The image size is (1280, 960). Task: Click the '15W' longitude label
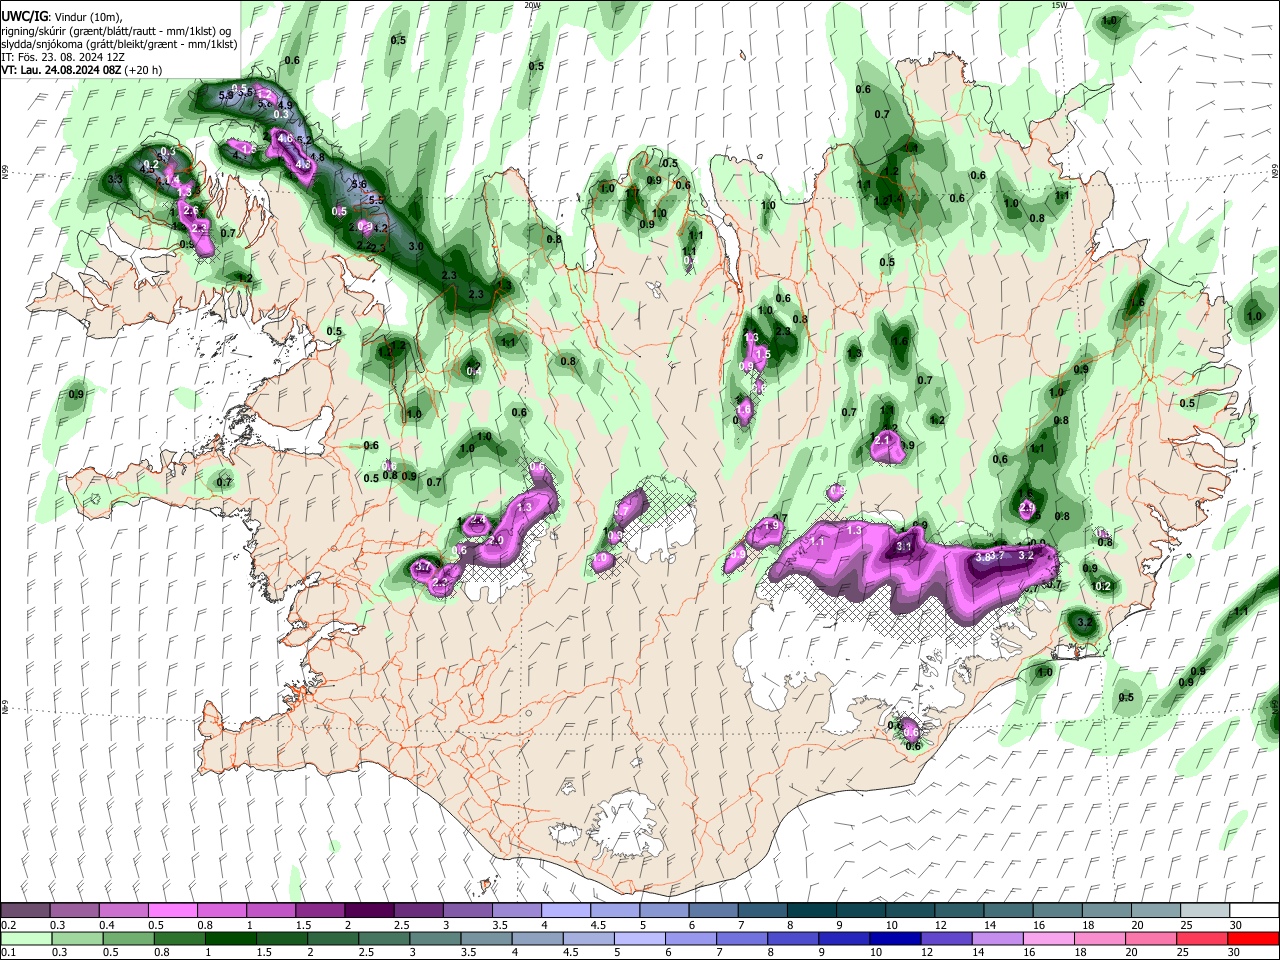(1059, 5)
